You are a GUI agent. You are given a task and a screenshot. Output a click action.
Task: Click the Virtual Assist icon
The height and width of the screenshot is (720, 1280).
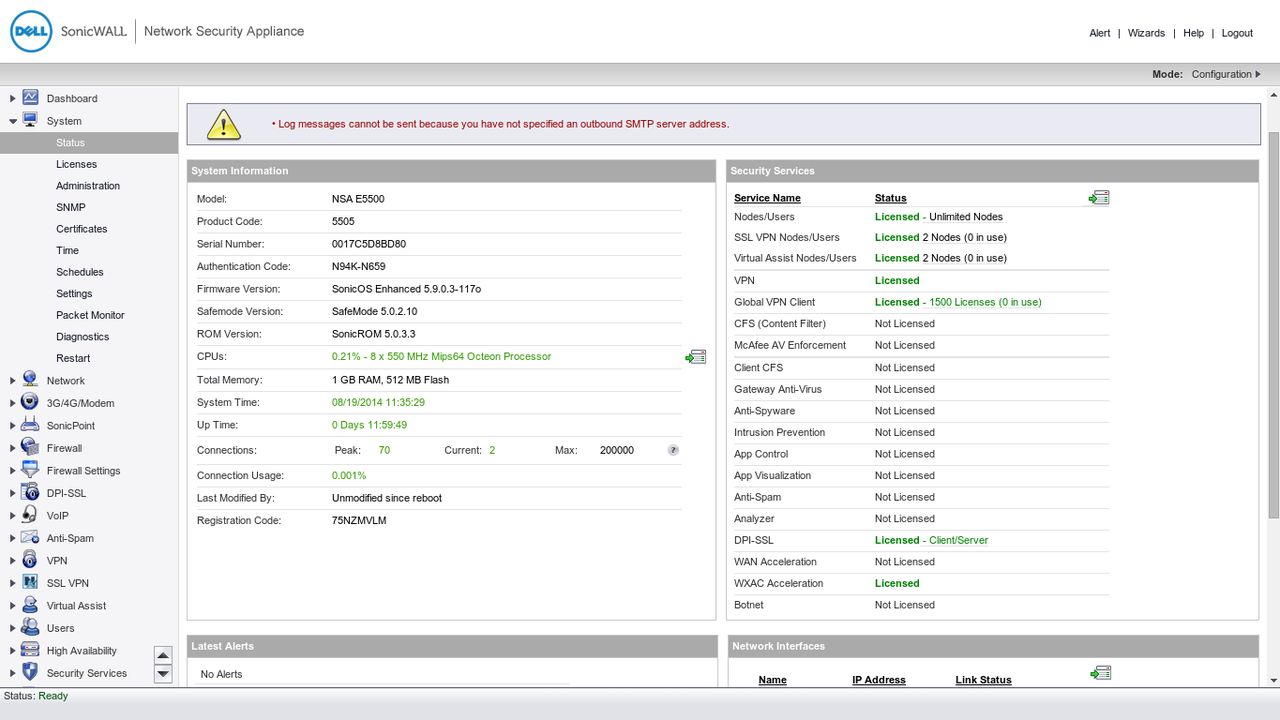click(30, 605)
